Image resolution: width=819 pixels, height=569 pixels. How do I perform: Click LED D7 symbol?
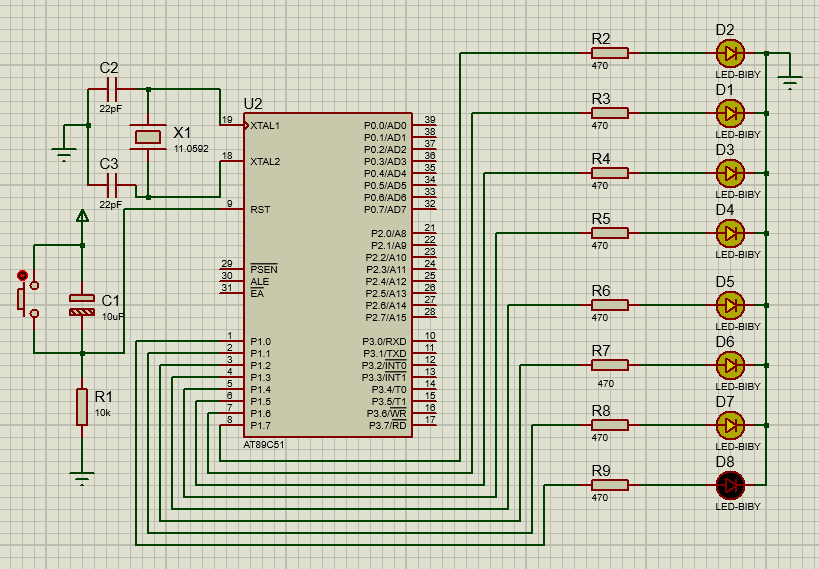(730, 425)
